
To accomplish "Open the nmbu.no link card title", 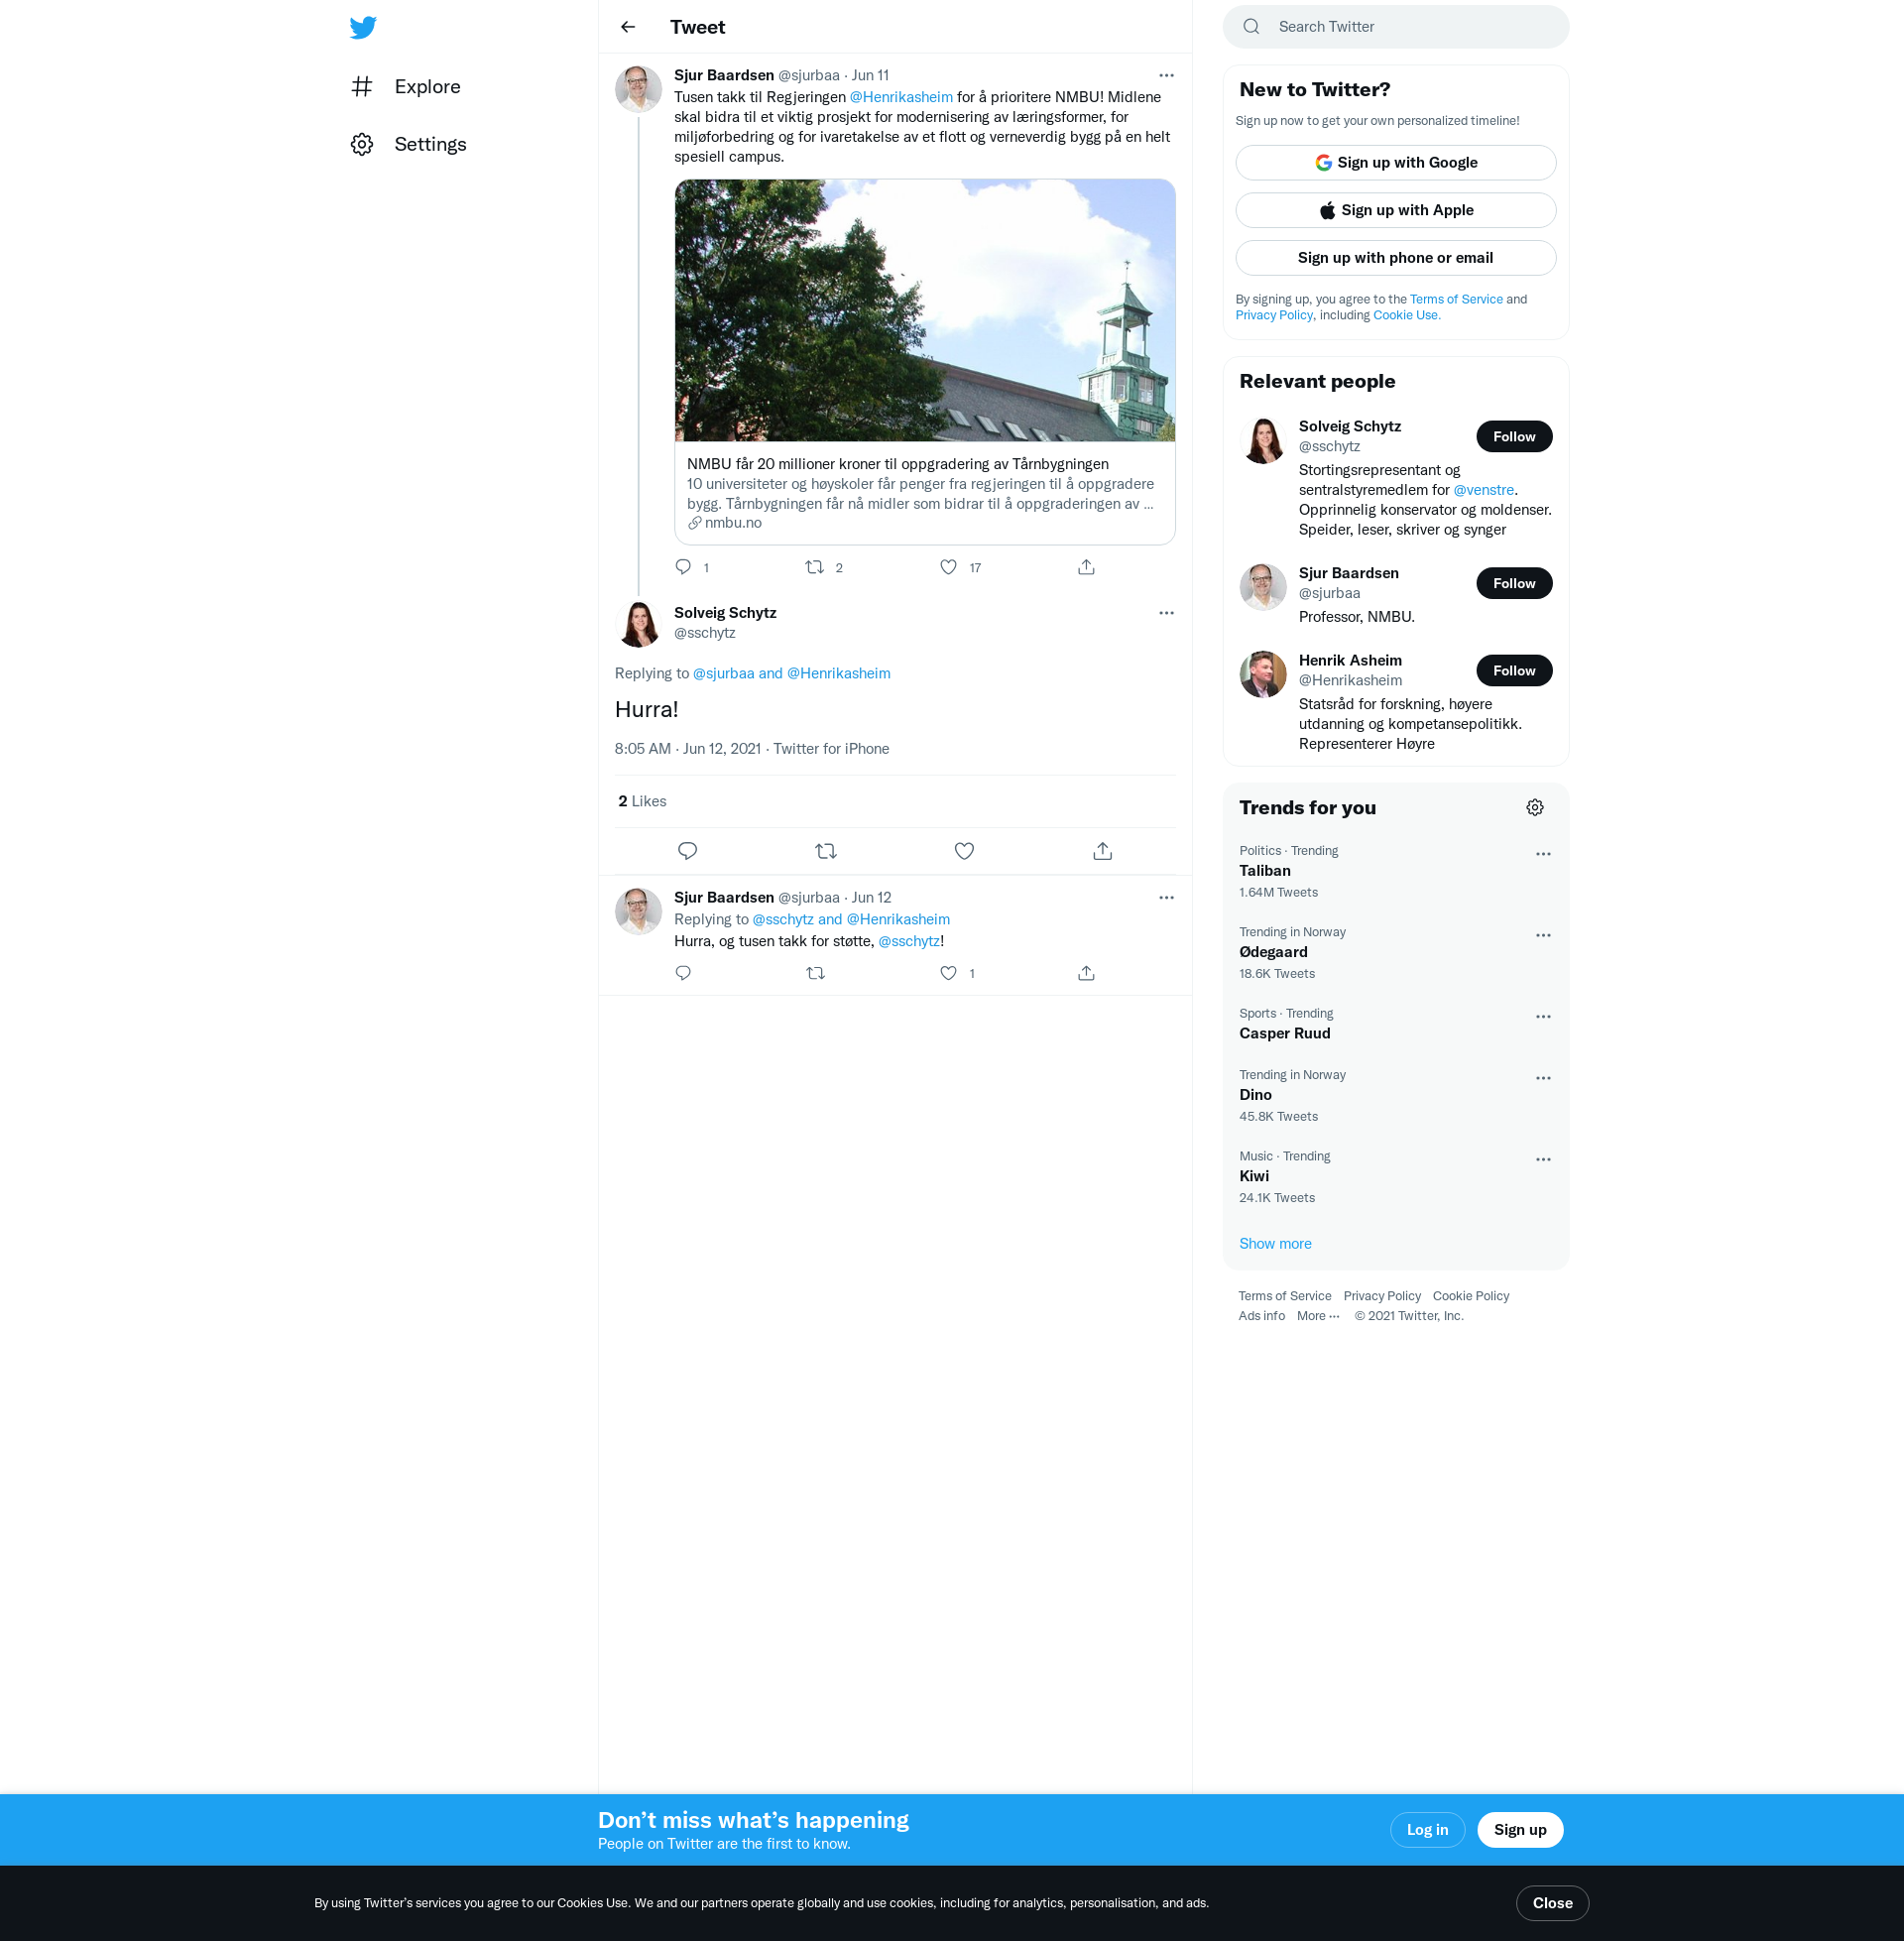I will pyautogui.click(x=897, y=464).
